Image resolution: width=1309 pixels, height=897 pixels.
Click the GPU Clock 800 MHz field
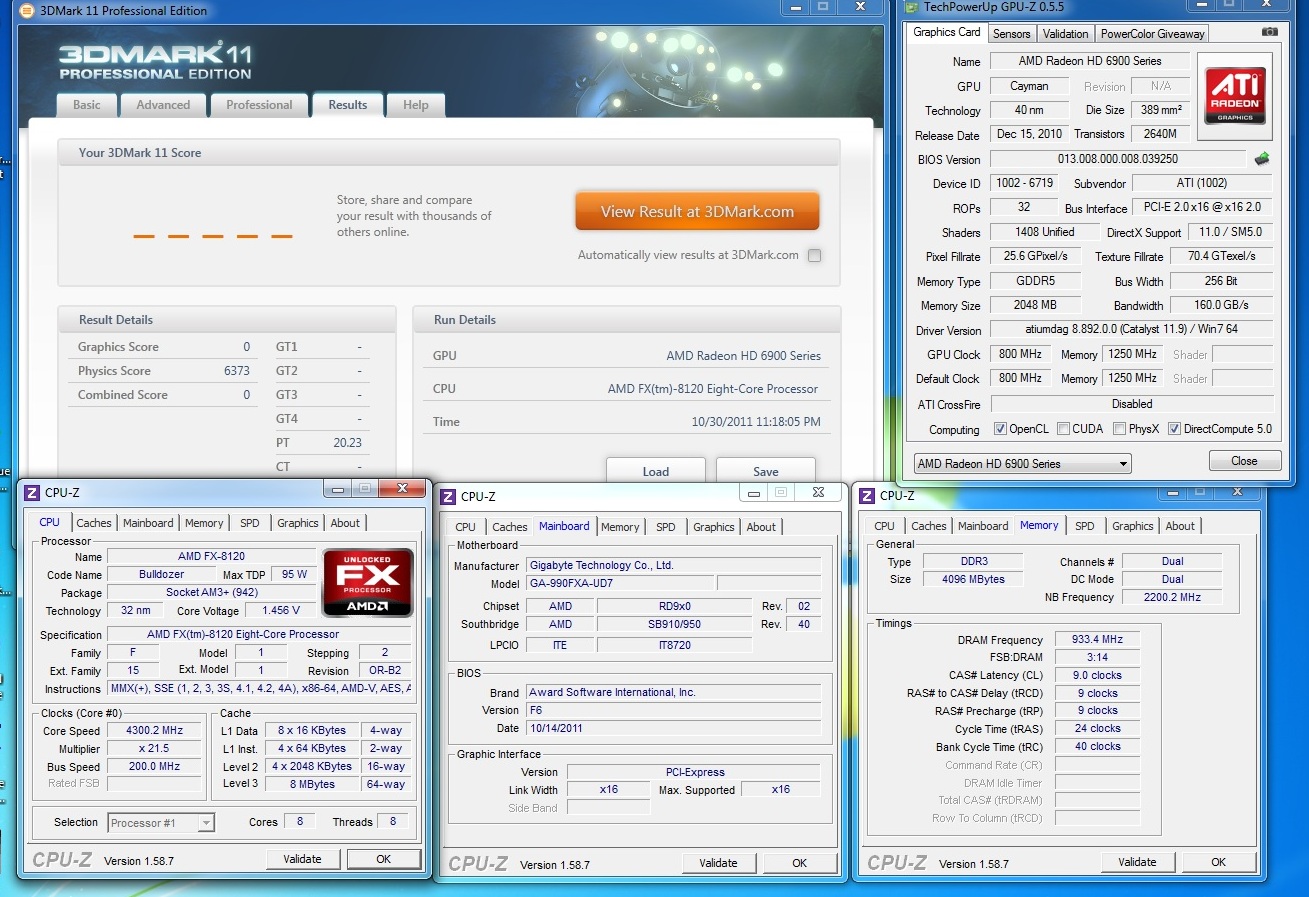(1020, 355)
